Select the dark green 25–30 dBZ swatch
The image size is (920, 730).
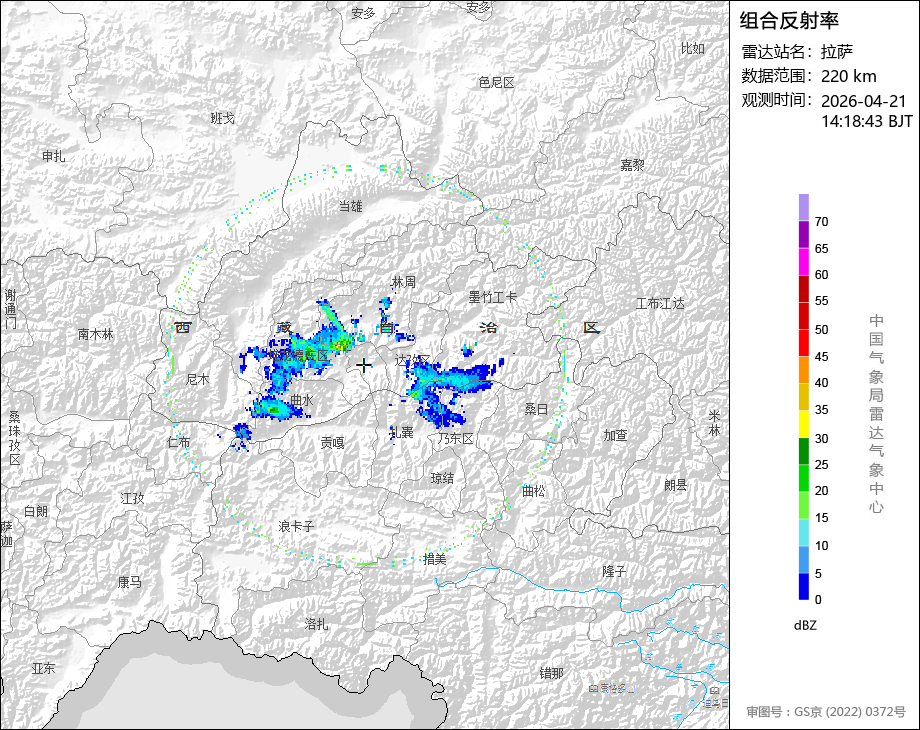[x=804, y=451]
